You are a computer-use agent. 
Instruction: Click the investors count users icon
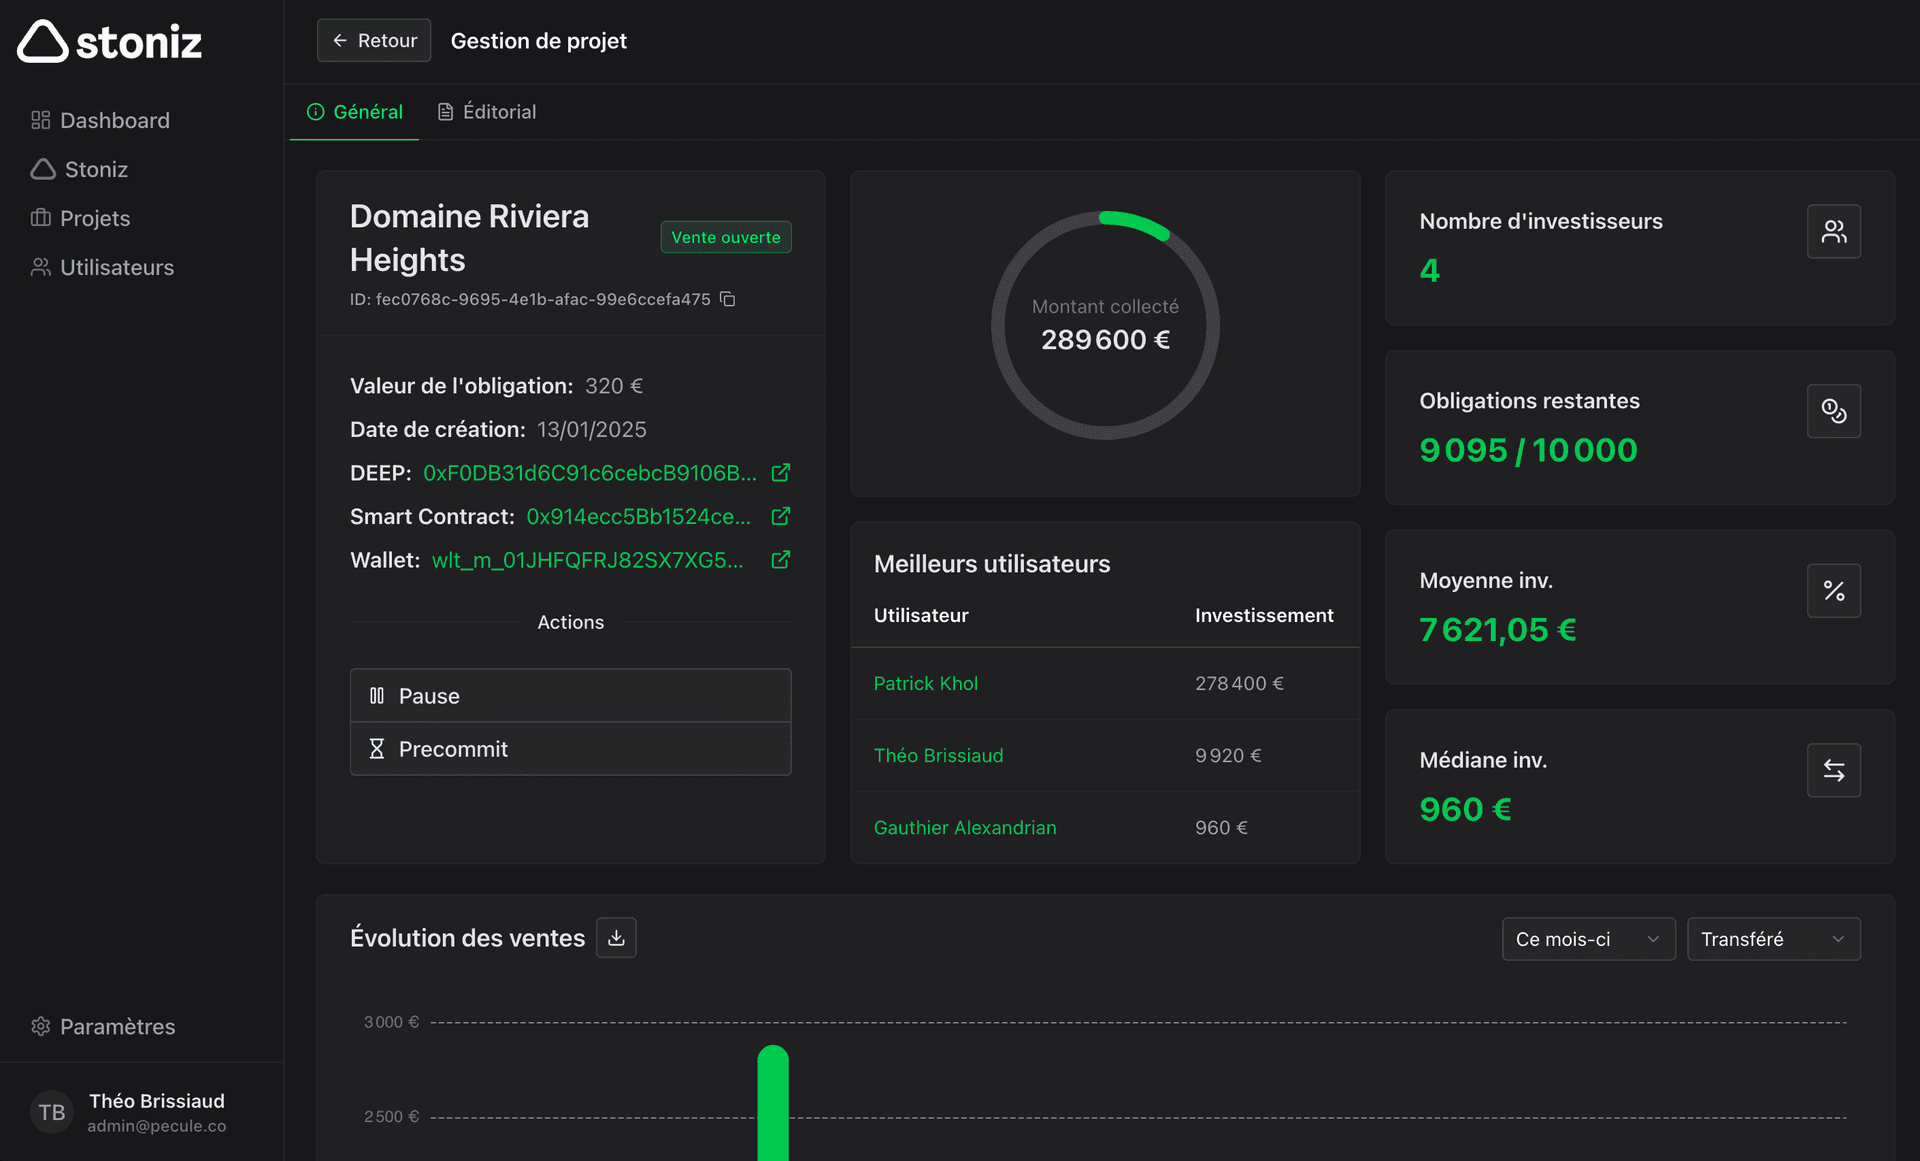pos(1833,232)
